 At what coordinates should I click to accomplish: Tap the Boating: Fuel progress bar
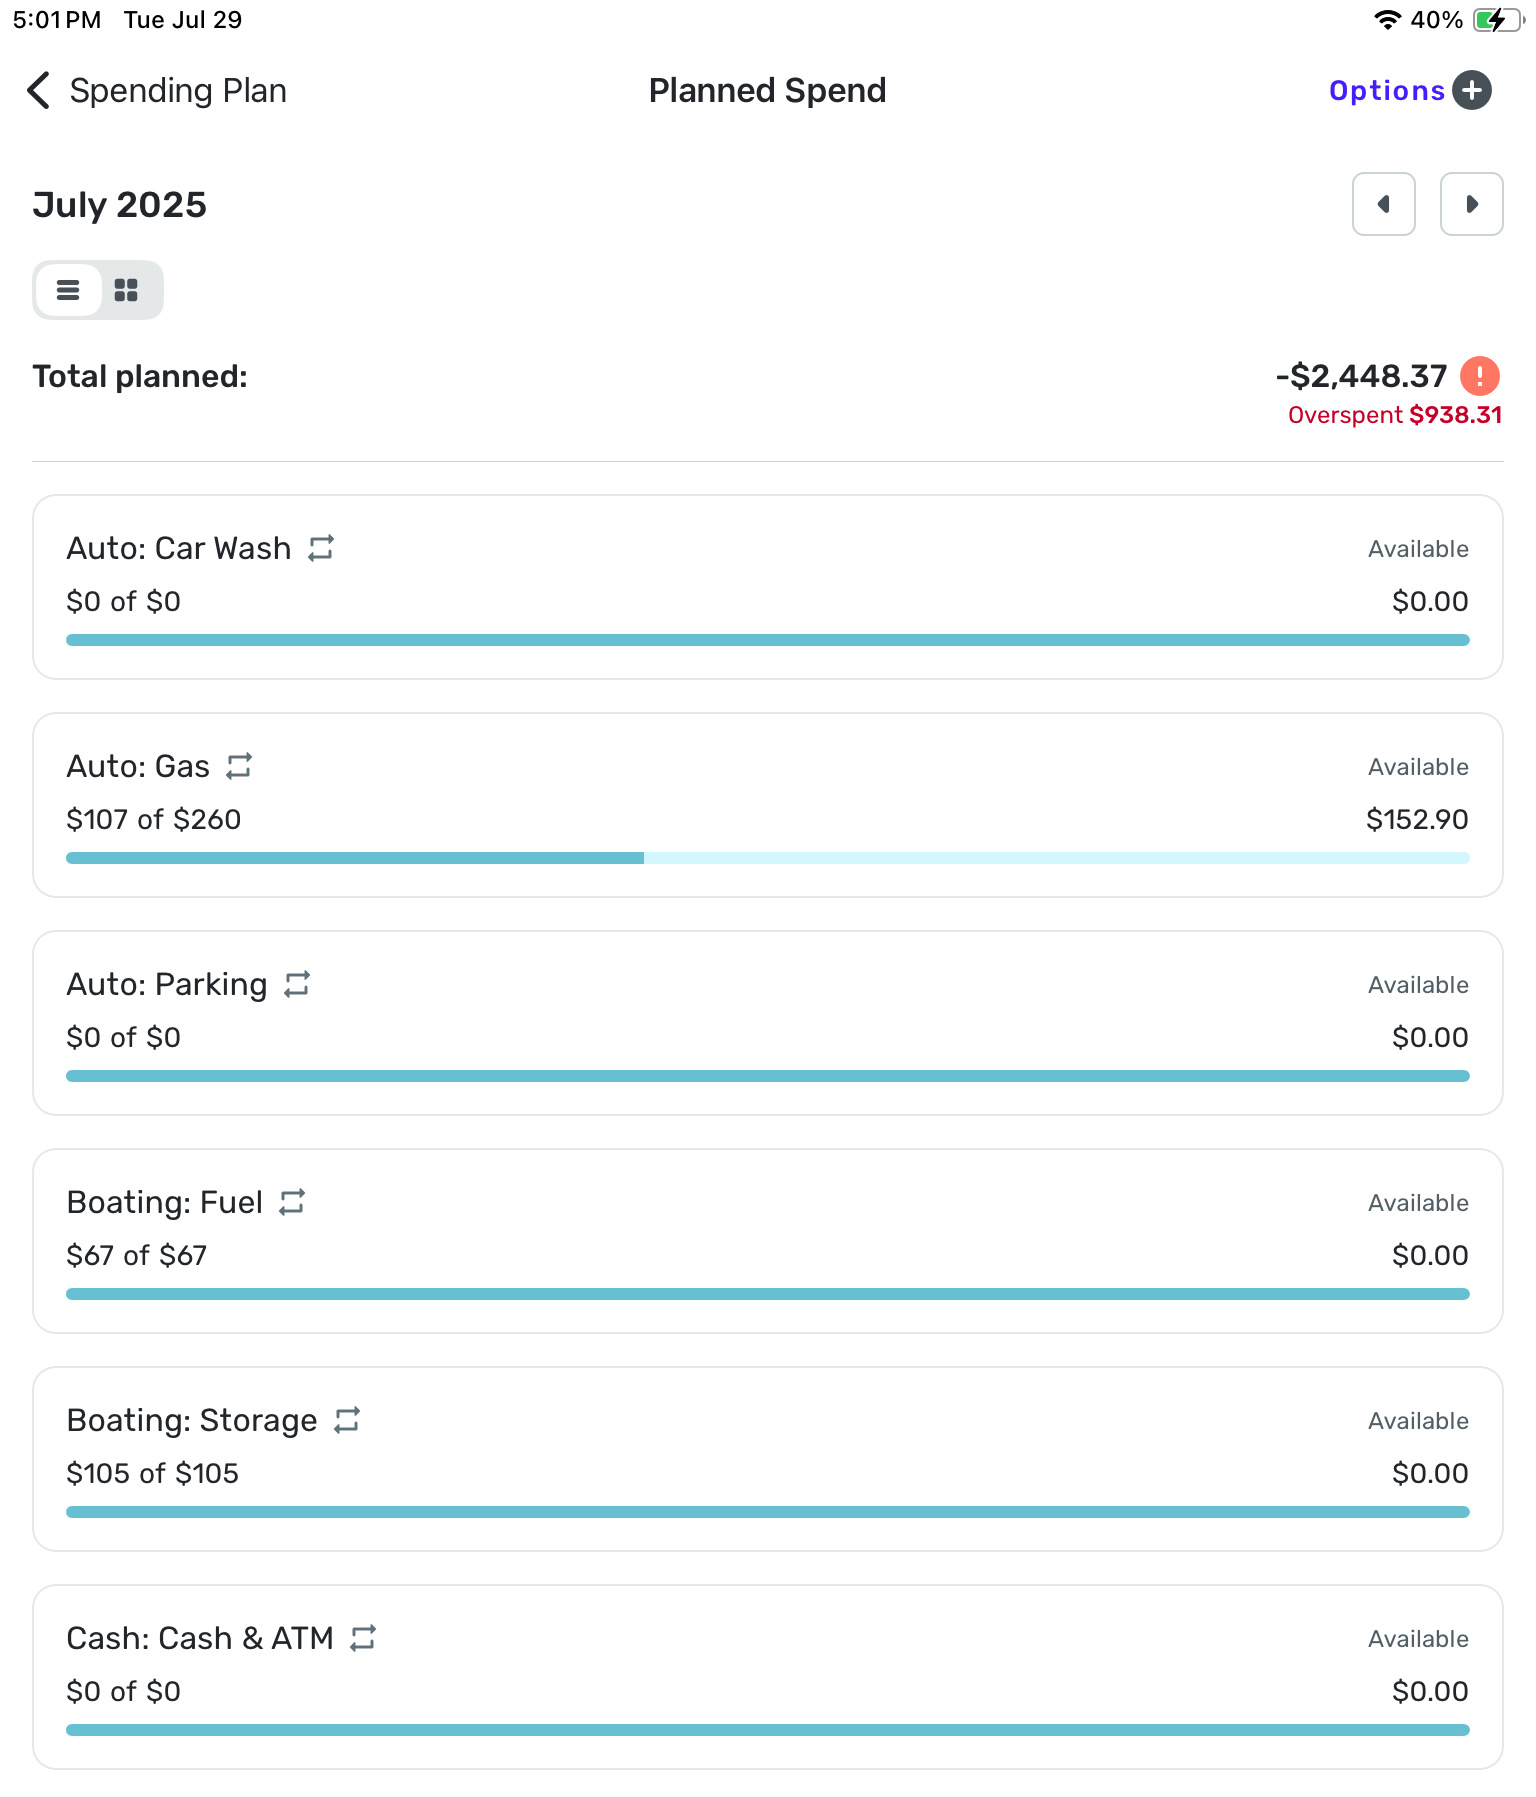tap(767, 1294)
